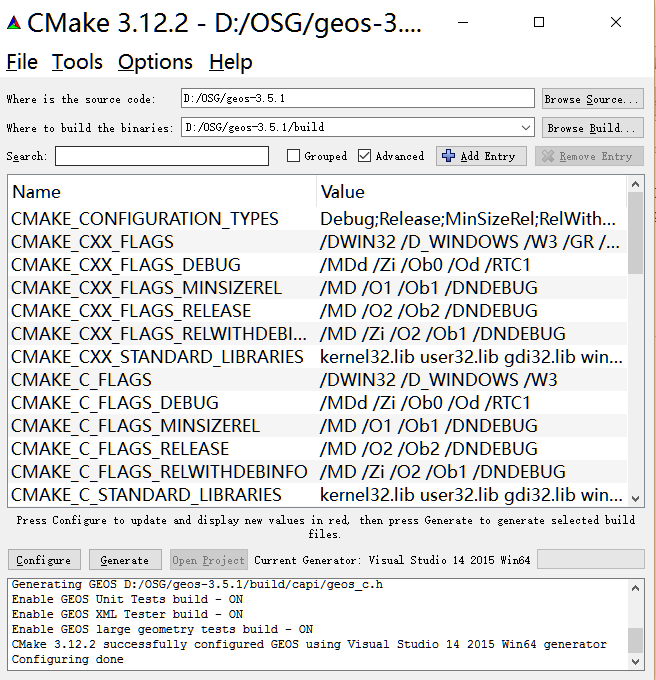656x680 pixels.
Task: Open the Options menu
Action: tap(155, 62)
